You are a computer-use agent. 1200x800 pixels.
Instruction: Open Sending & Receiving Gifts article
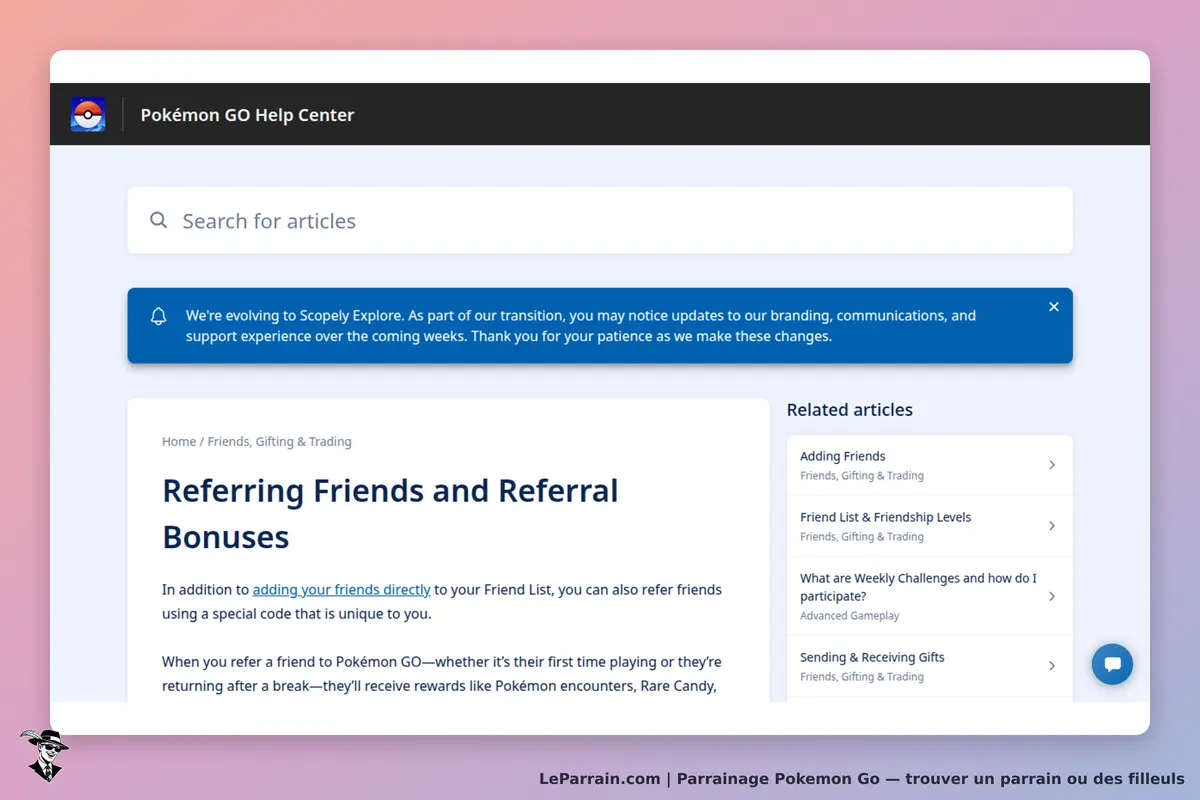click(930, 666)
